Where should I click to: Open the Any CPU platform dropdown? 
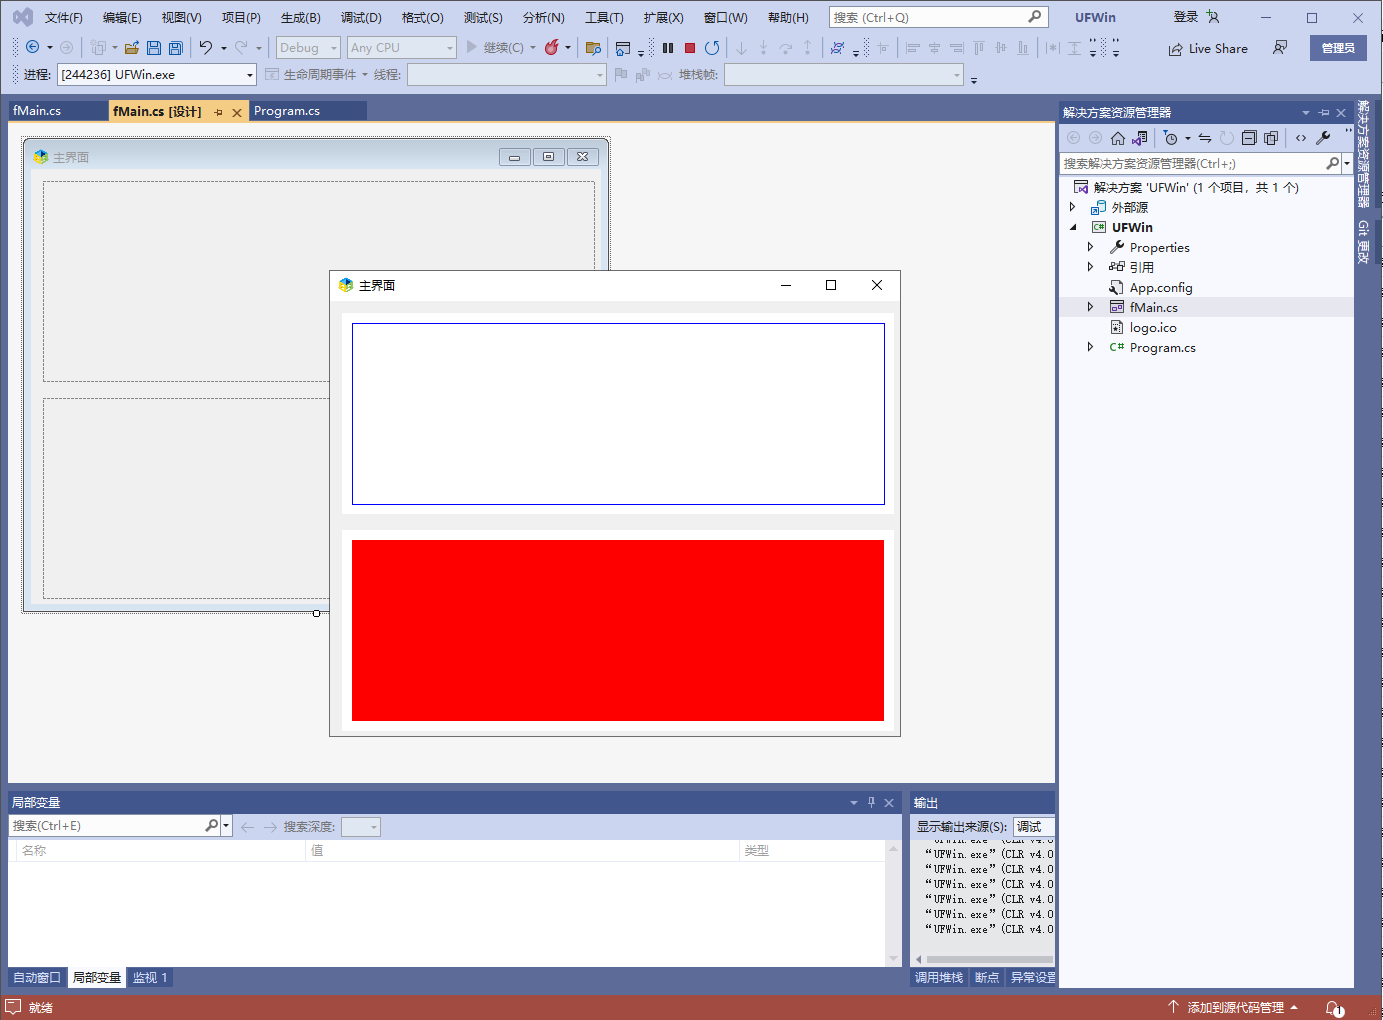402,47
